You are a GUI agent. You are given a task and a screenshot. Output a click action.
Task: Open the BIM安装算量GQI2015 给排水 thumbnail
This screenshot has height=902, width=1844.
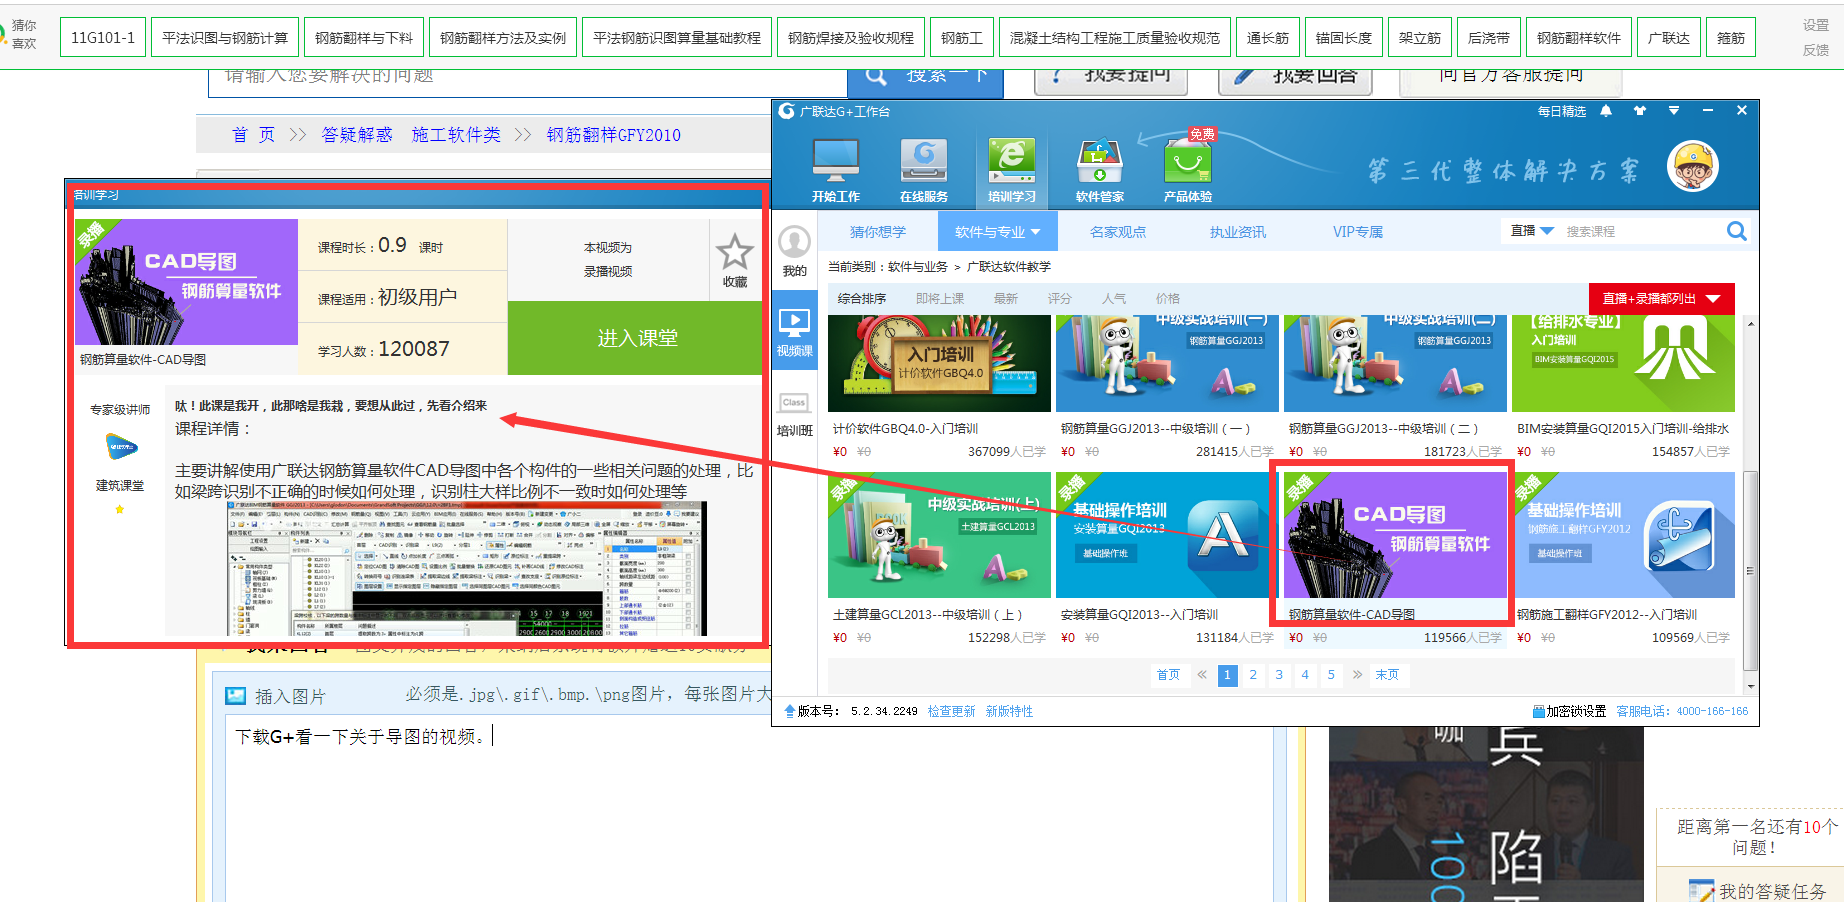(x=1623, y=363)
